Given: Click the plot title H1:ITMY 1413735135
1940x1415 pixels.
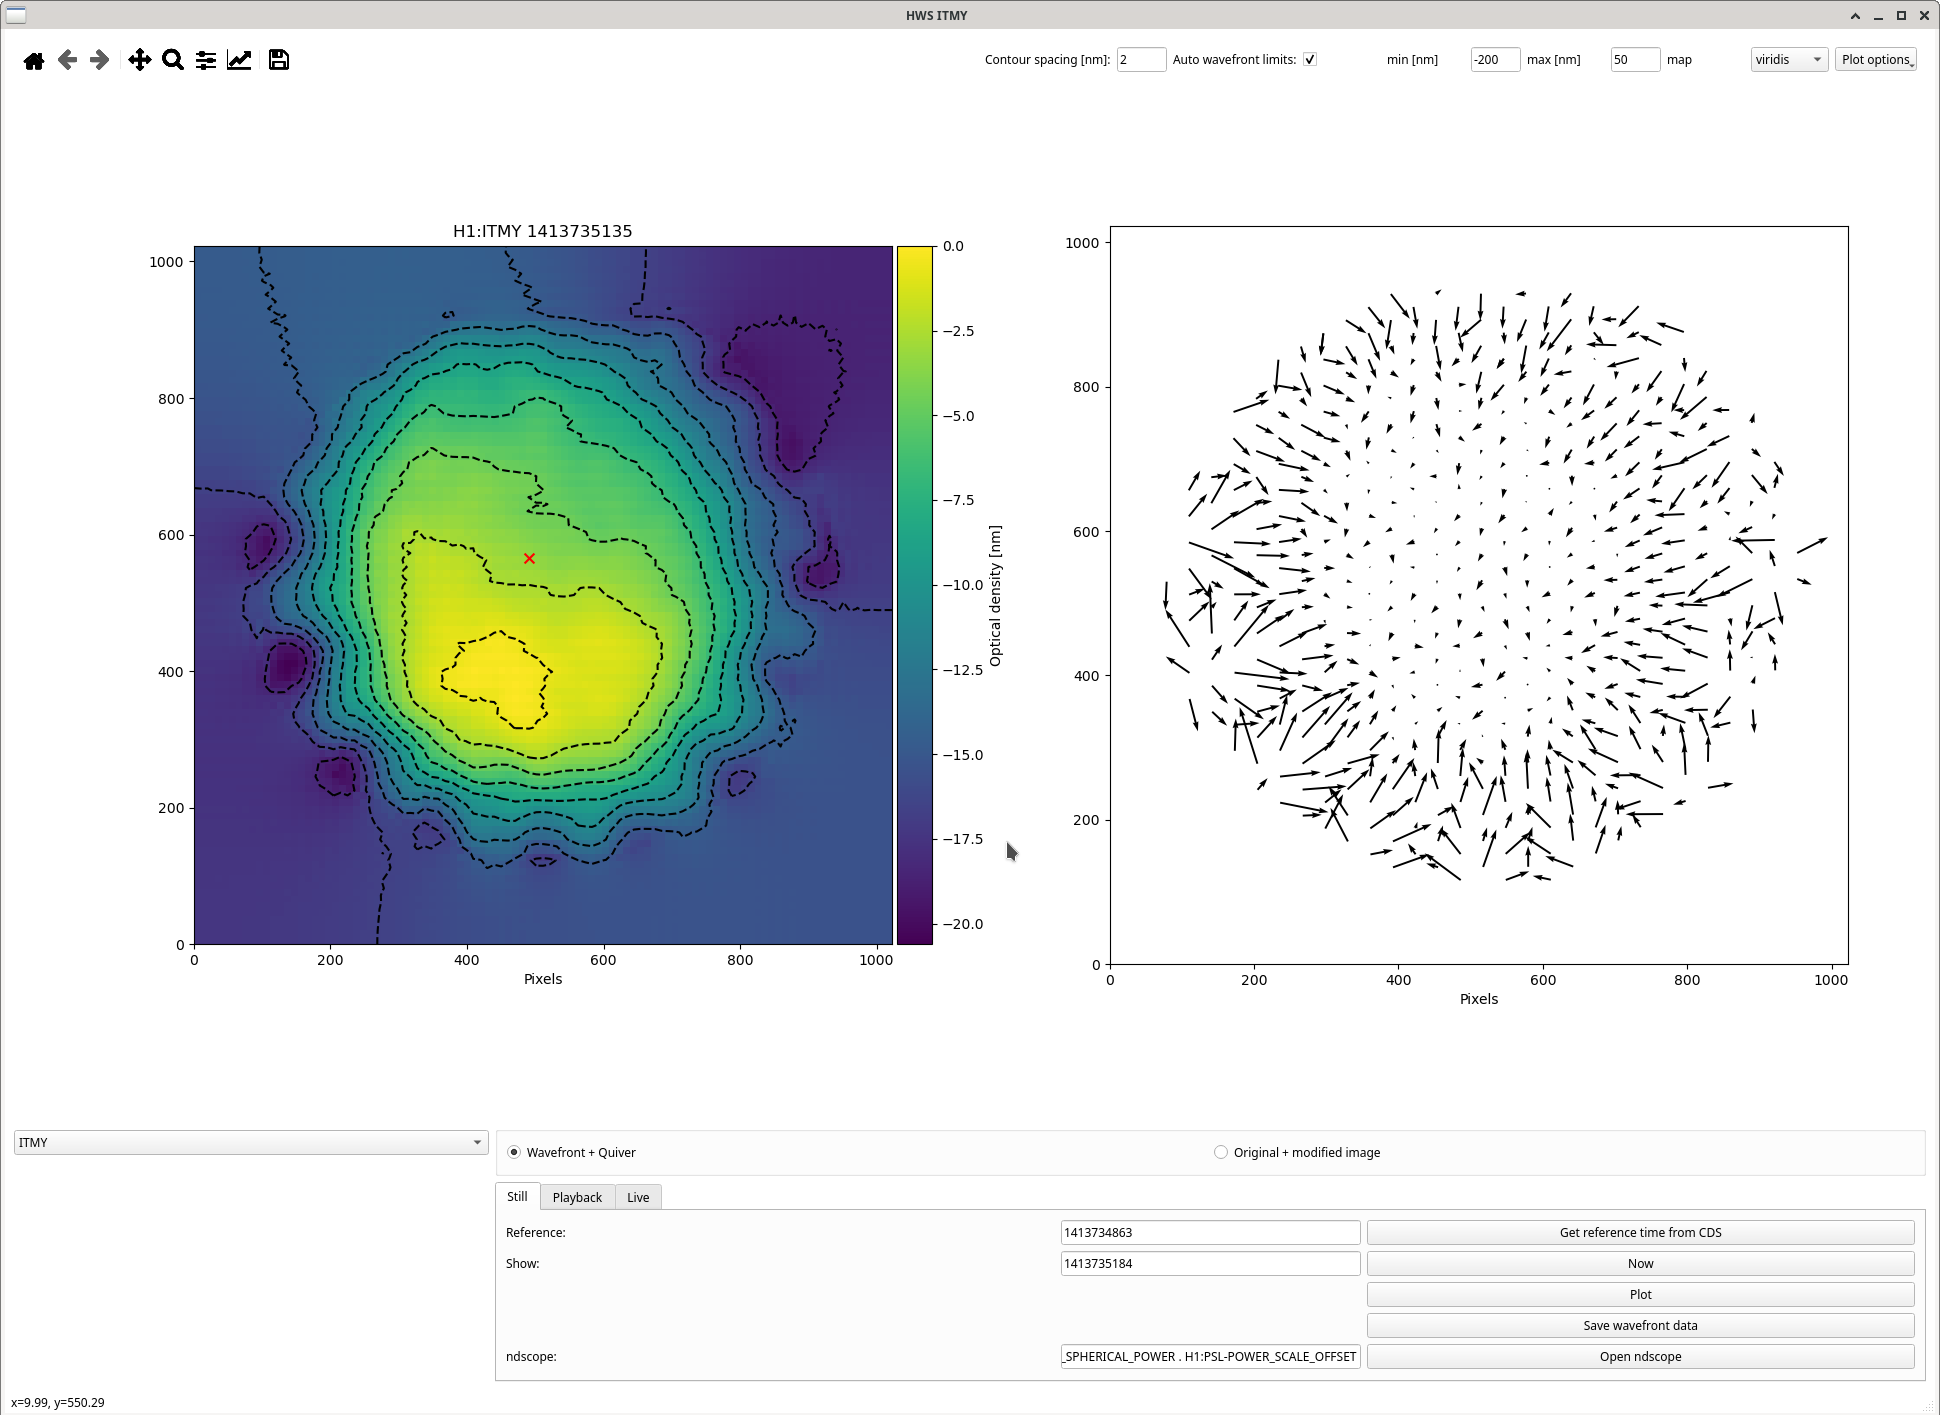Looking at the screenshot, I should click(543, 231).
